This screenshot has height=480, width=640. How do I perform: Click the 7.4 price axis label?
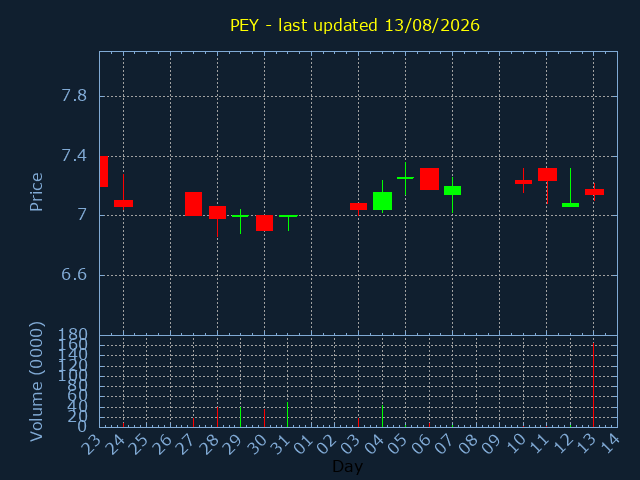point(74,156)
